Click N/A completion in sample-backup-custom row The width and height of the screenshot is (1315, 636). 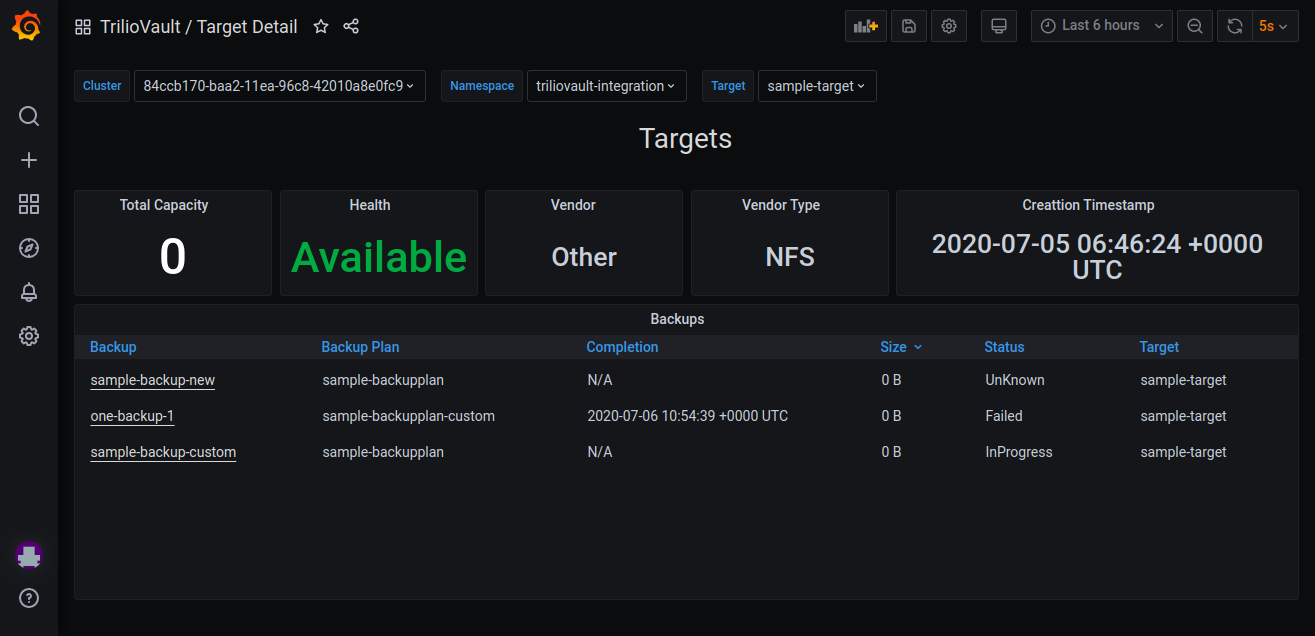pyautogui.click(x=599, y=452)
